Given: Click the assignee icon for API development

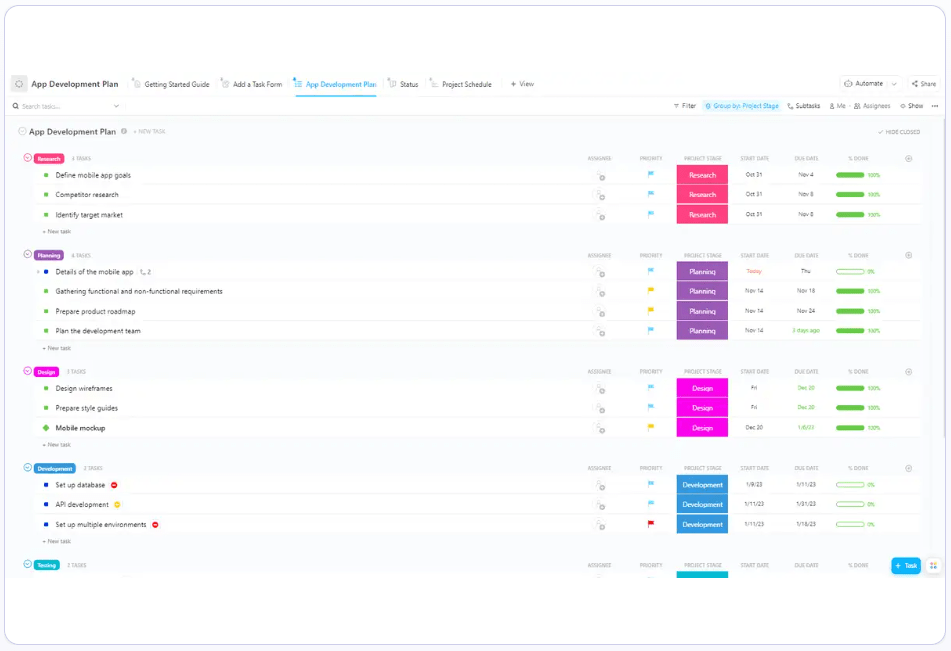Looking at the screenshot, I should 600,505.
